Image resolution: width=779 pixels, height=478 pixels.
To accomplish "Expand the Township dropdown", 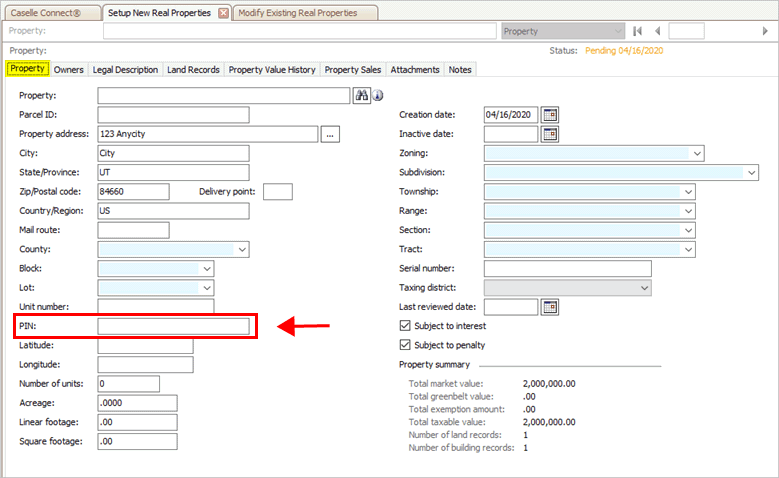I will tap(689, 192).
